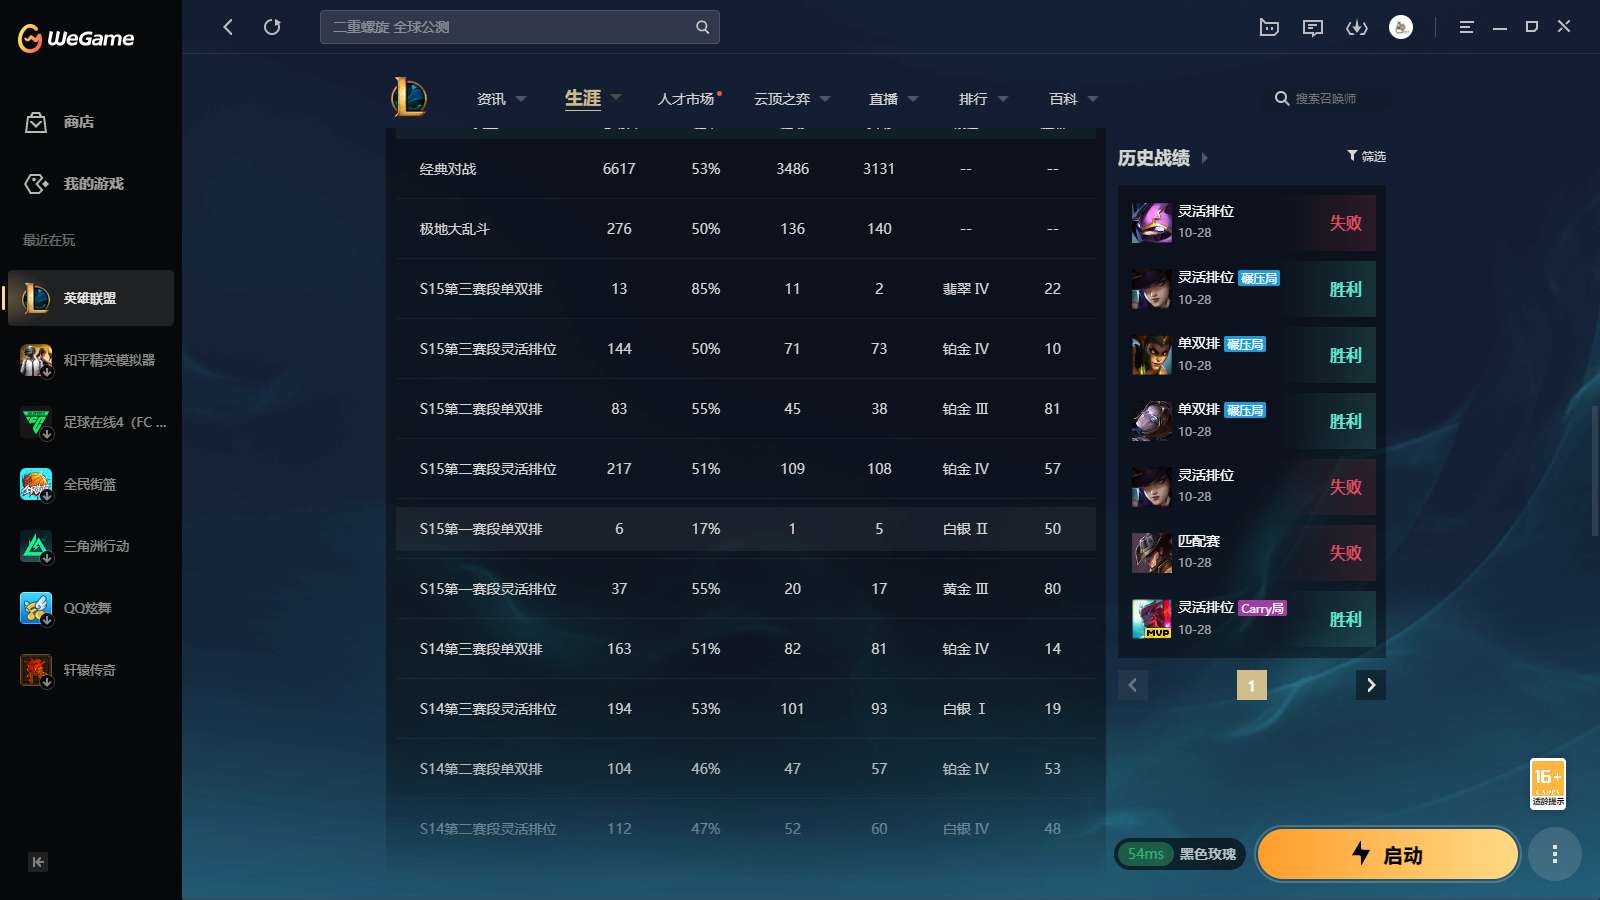Switch to the 云顶之弈 tab
This screenshot has width=1600, height=900.
[781, 99]
